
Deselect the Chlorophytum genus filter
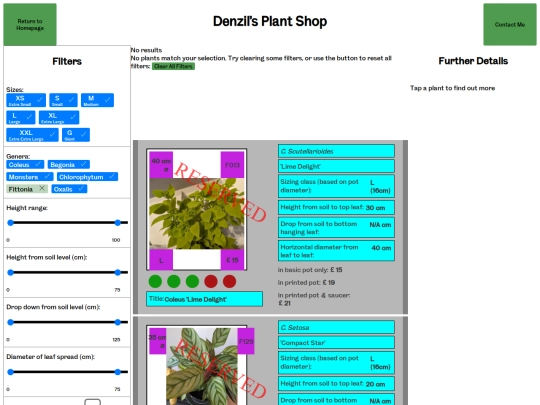pos(87,177)
